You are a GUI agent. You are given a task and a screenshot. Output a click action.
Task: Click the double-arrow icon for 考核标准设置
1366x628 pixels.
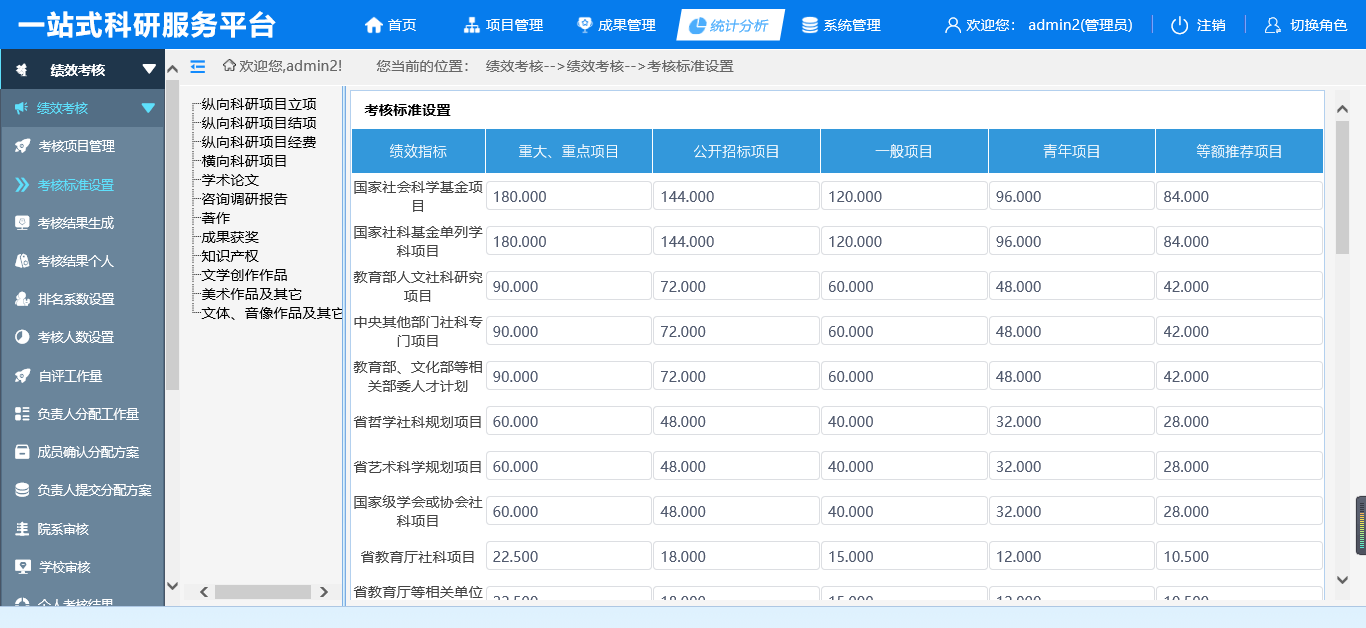(x=22, y=184)
